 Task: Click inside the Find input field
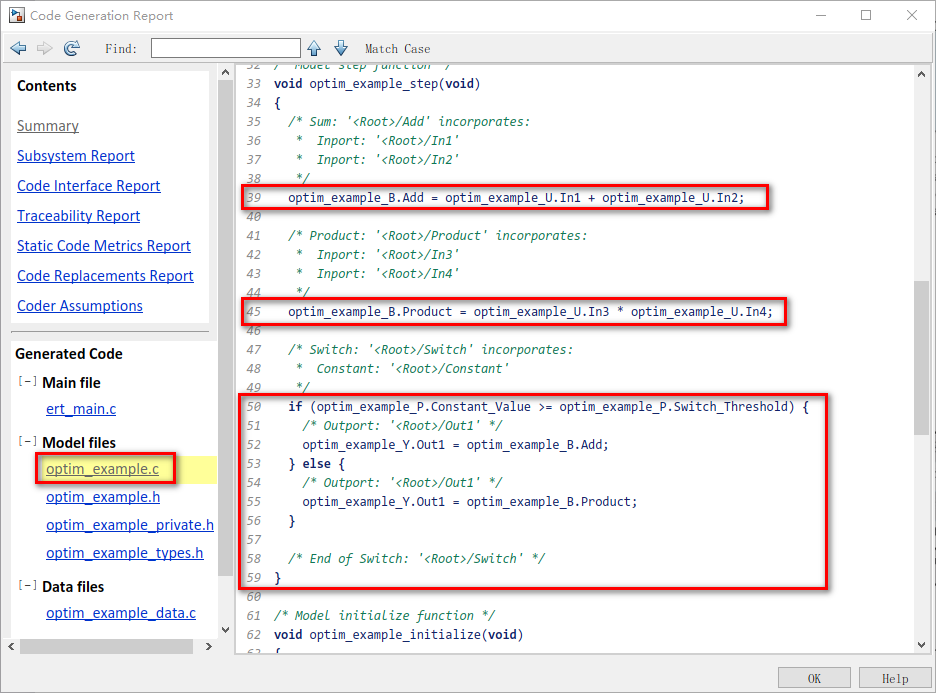[225, 47]
